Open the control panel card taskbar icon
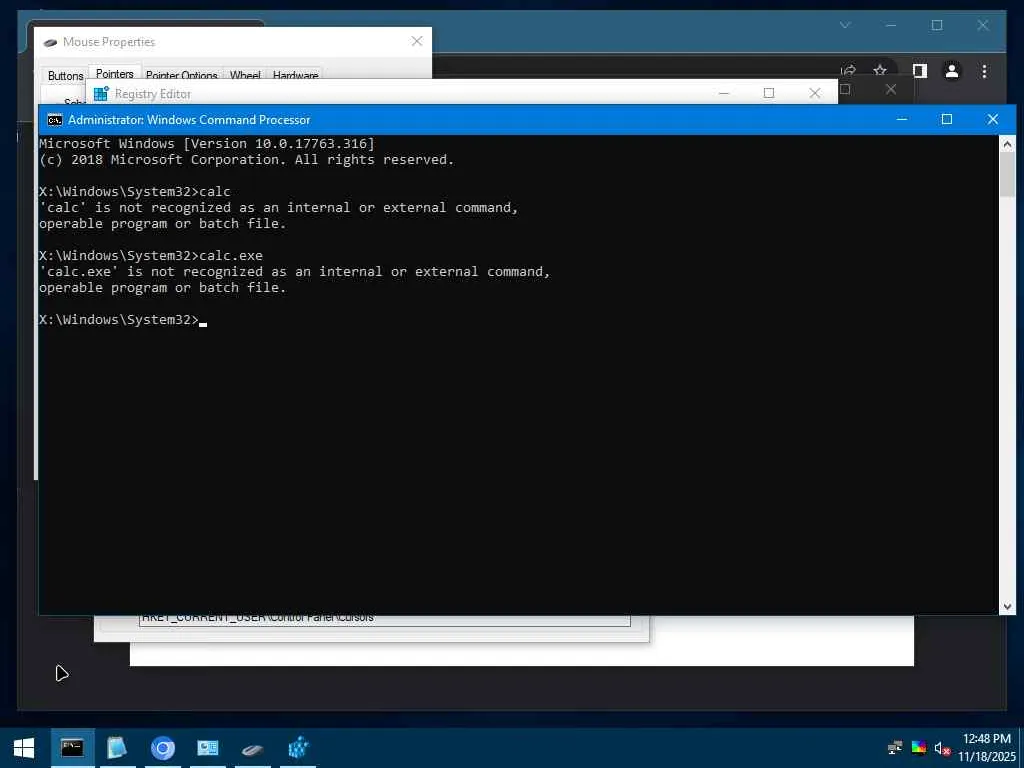The image size is (1024, 768). [x=208, y=748]
